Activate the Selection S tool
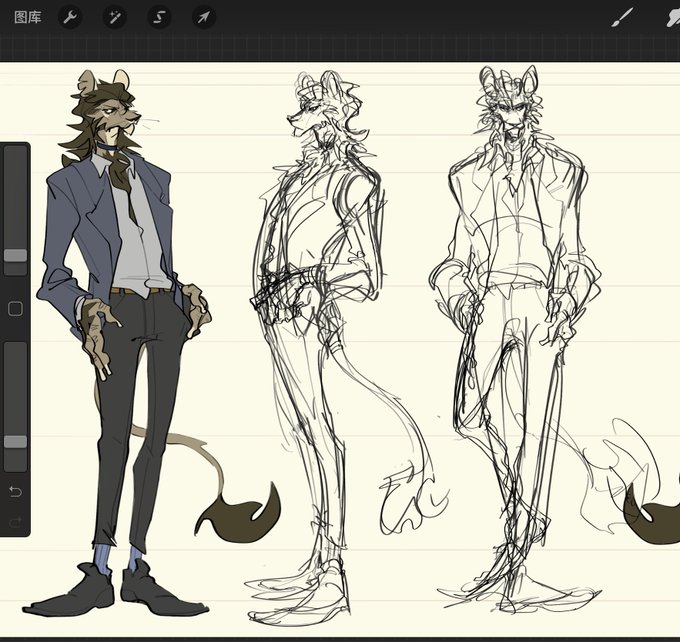The image size is (680, 642). [159, 17]
